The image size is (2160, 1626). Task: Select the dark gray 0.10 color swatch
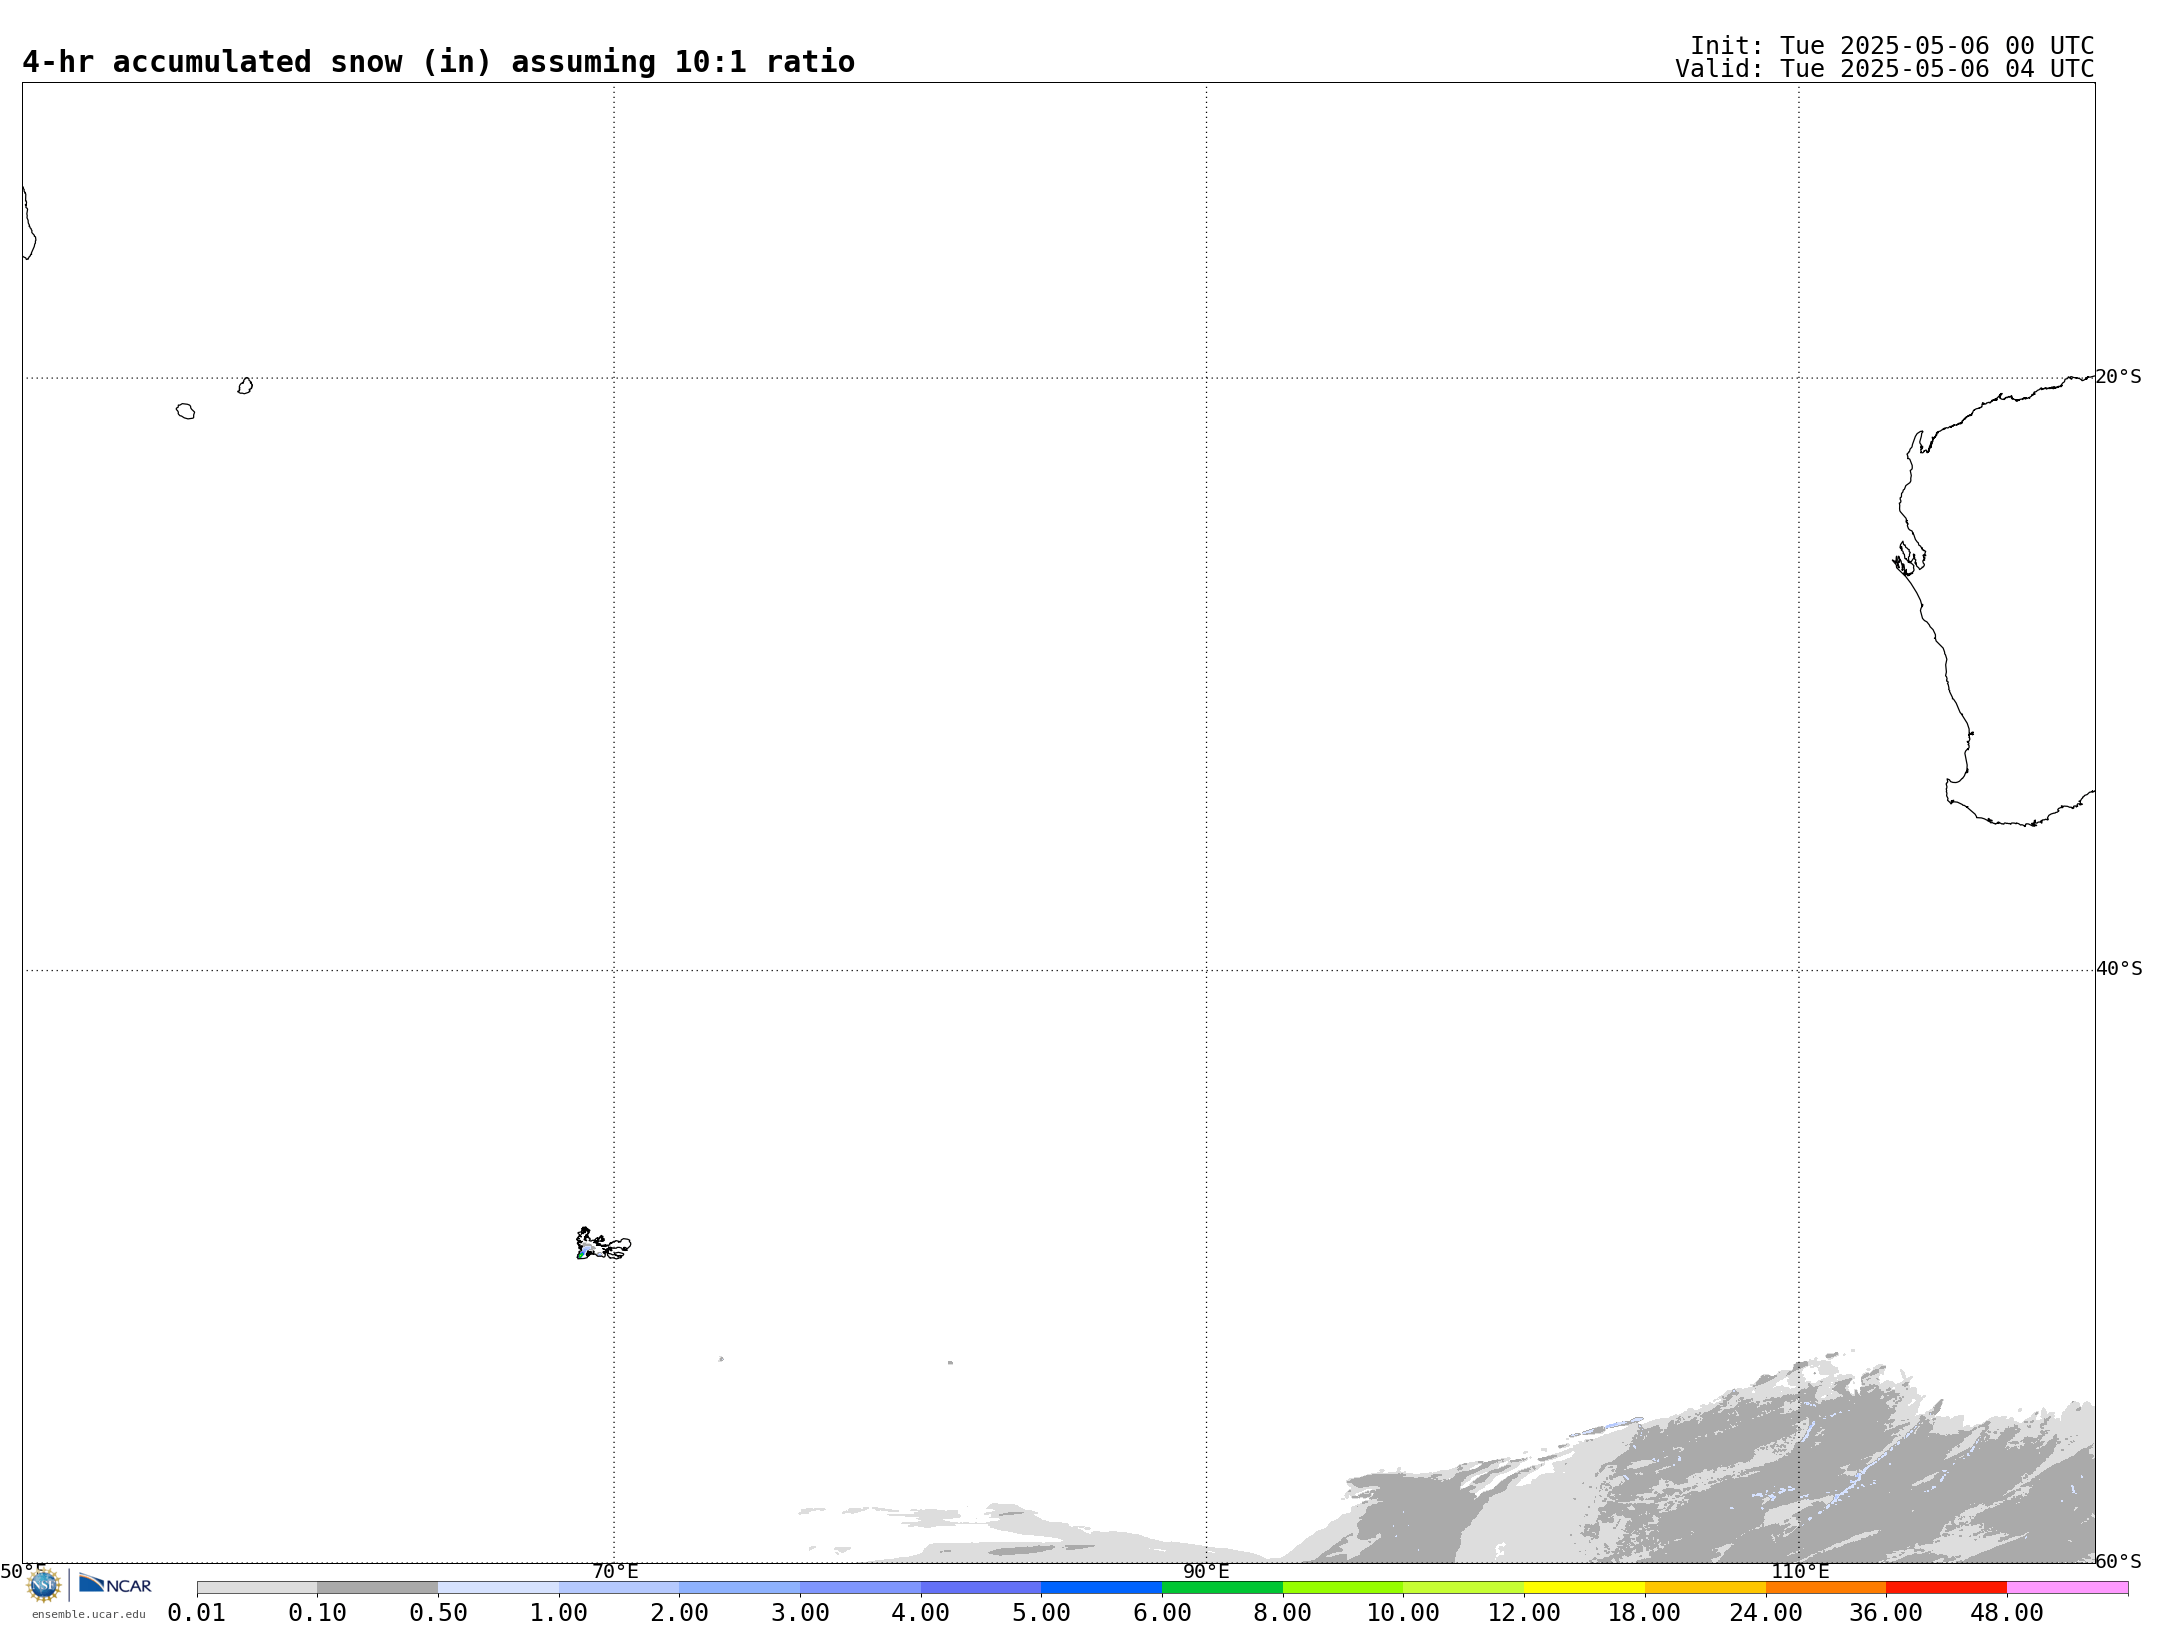coord(377,1588)
